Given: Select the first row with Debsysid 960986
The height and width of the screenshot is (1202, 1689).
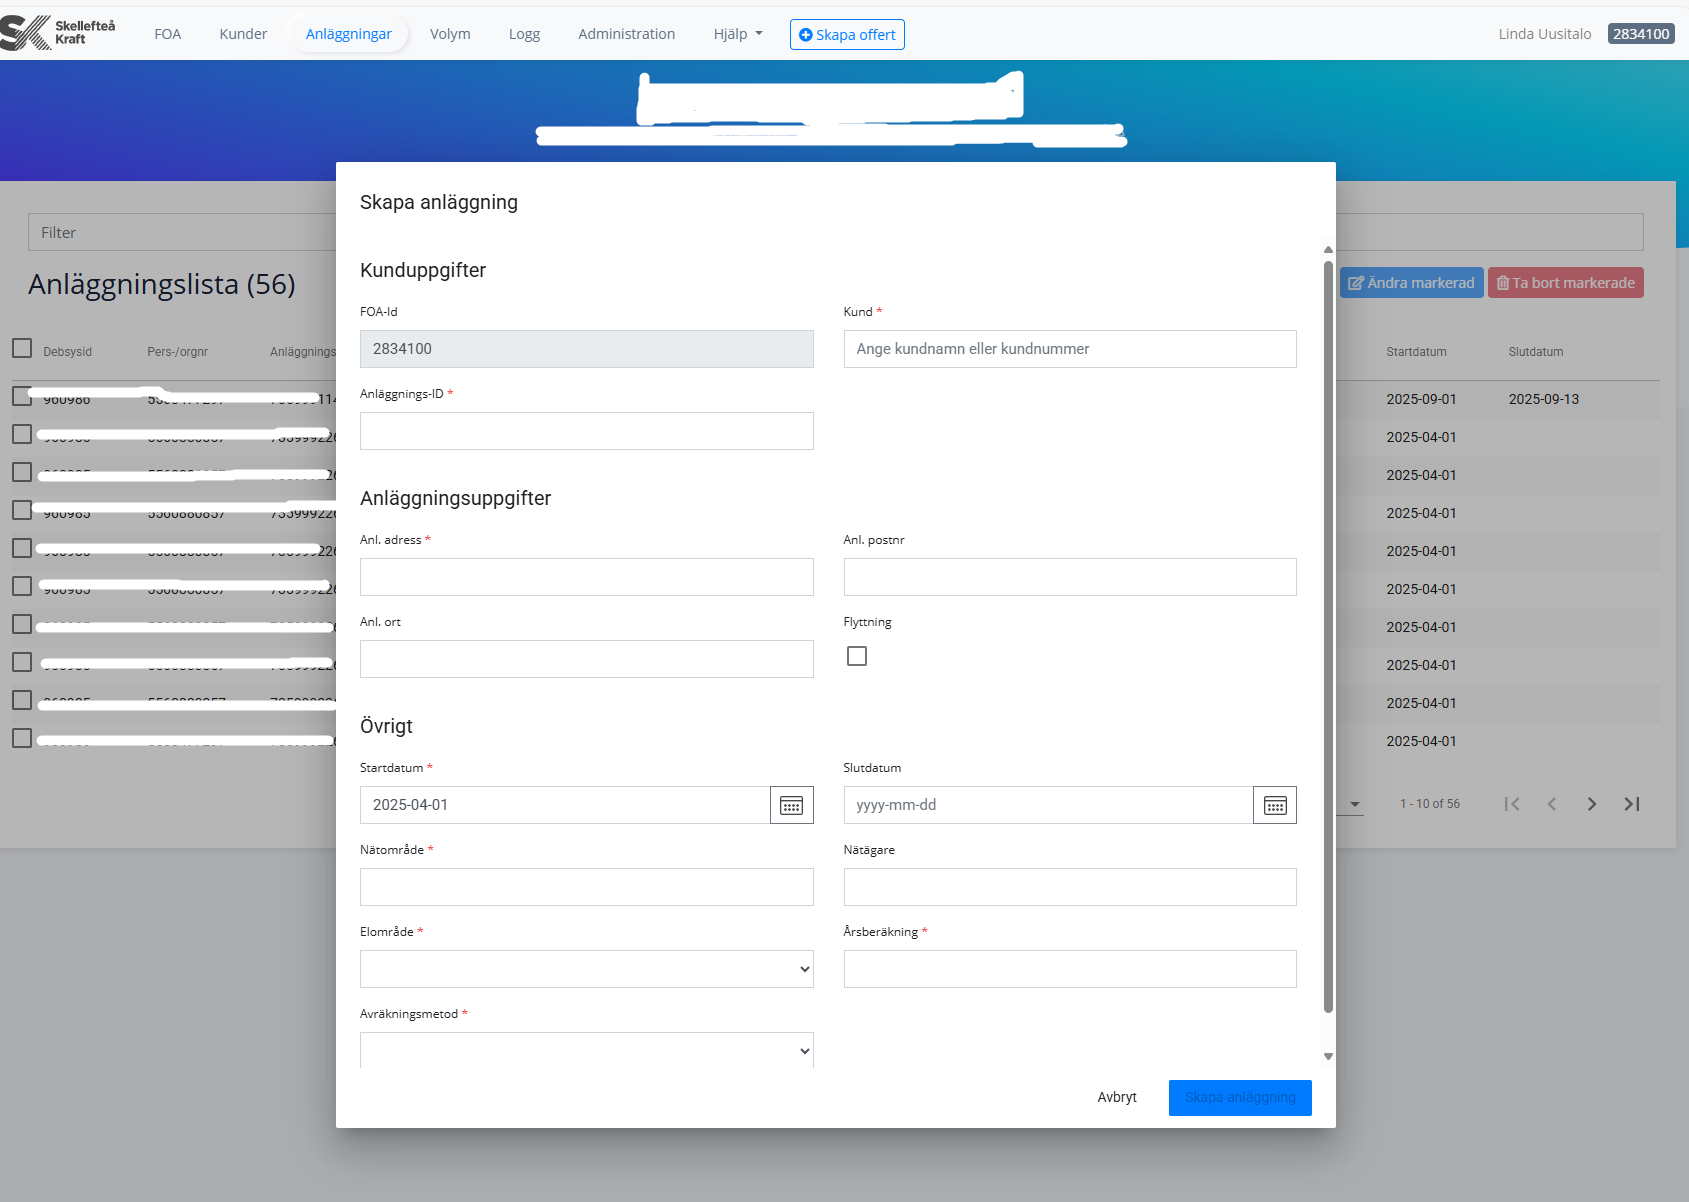Looking at the screenshot, I should tap(22, 396).
